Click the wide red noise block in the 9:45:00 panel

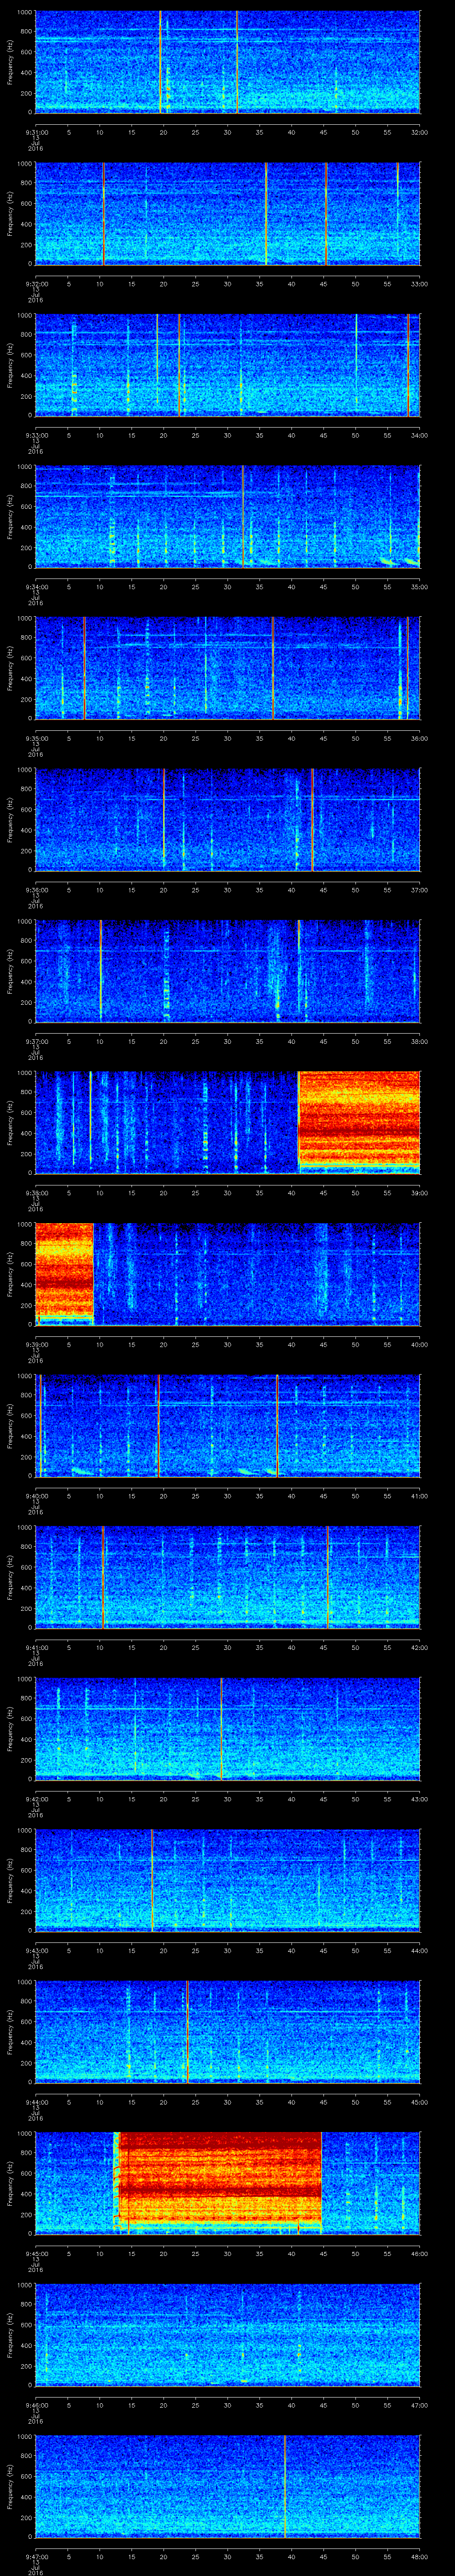point(218,2183)
